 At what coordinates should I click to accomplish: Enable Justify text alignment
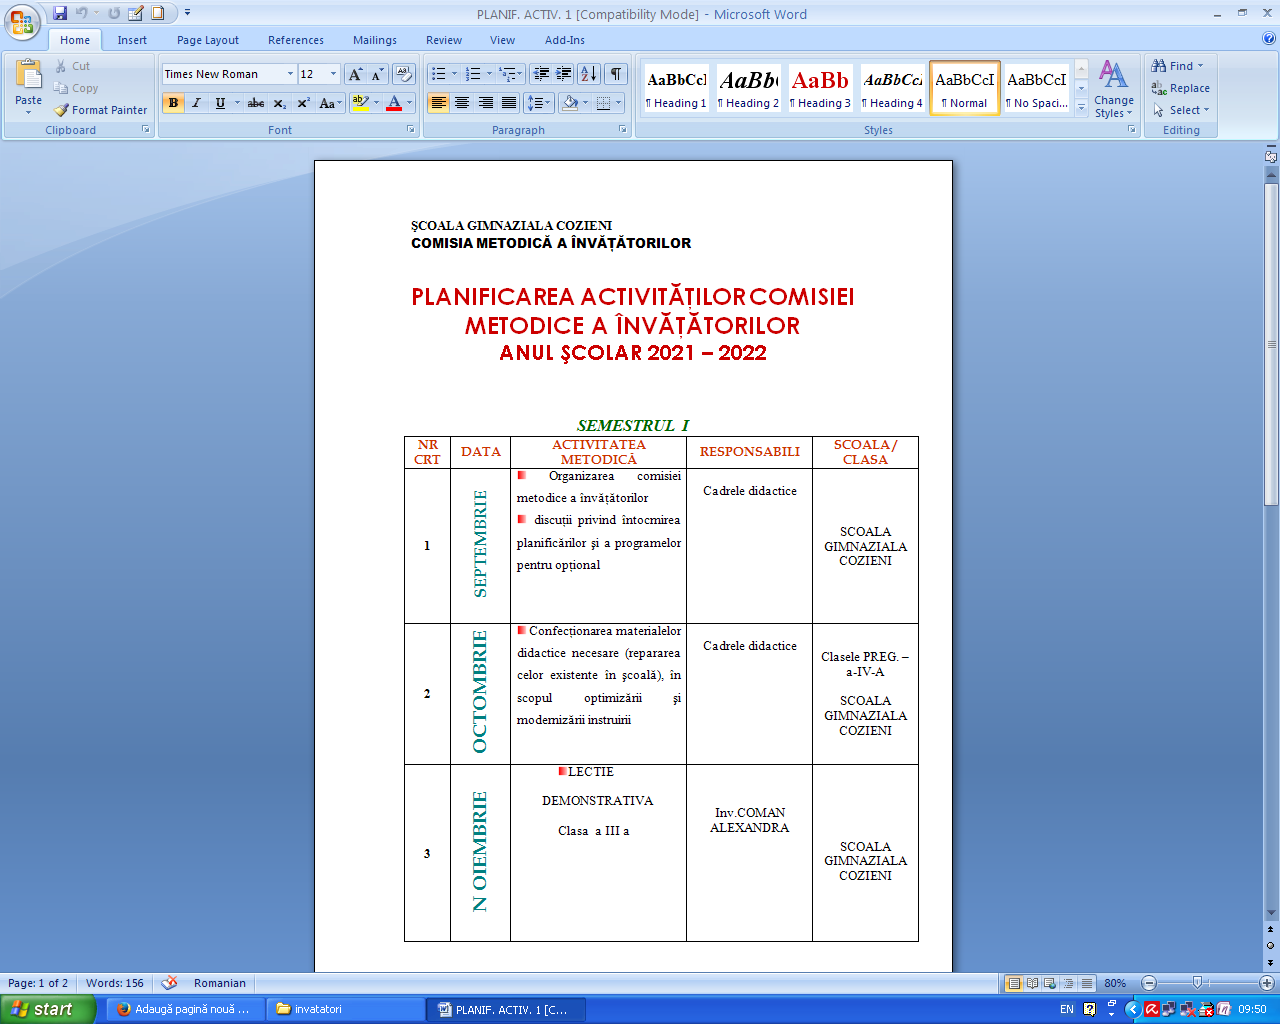click(509, 103)
